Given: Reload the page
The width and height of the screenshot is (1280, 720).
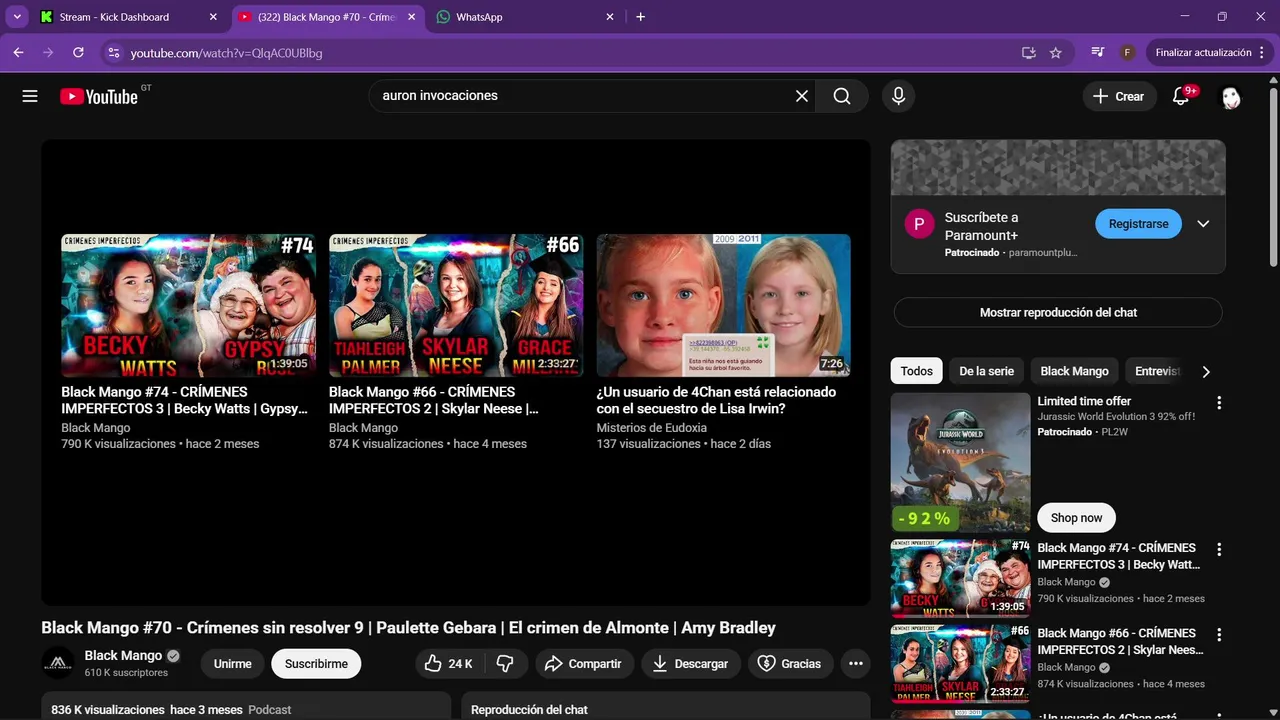Looking at the screenshot, I should point(78,53).
